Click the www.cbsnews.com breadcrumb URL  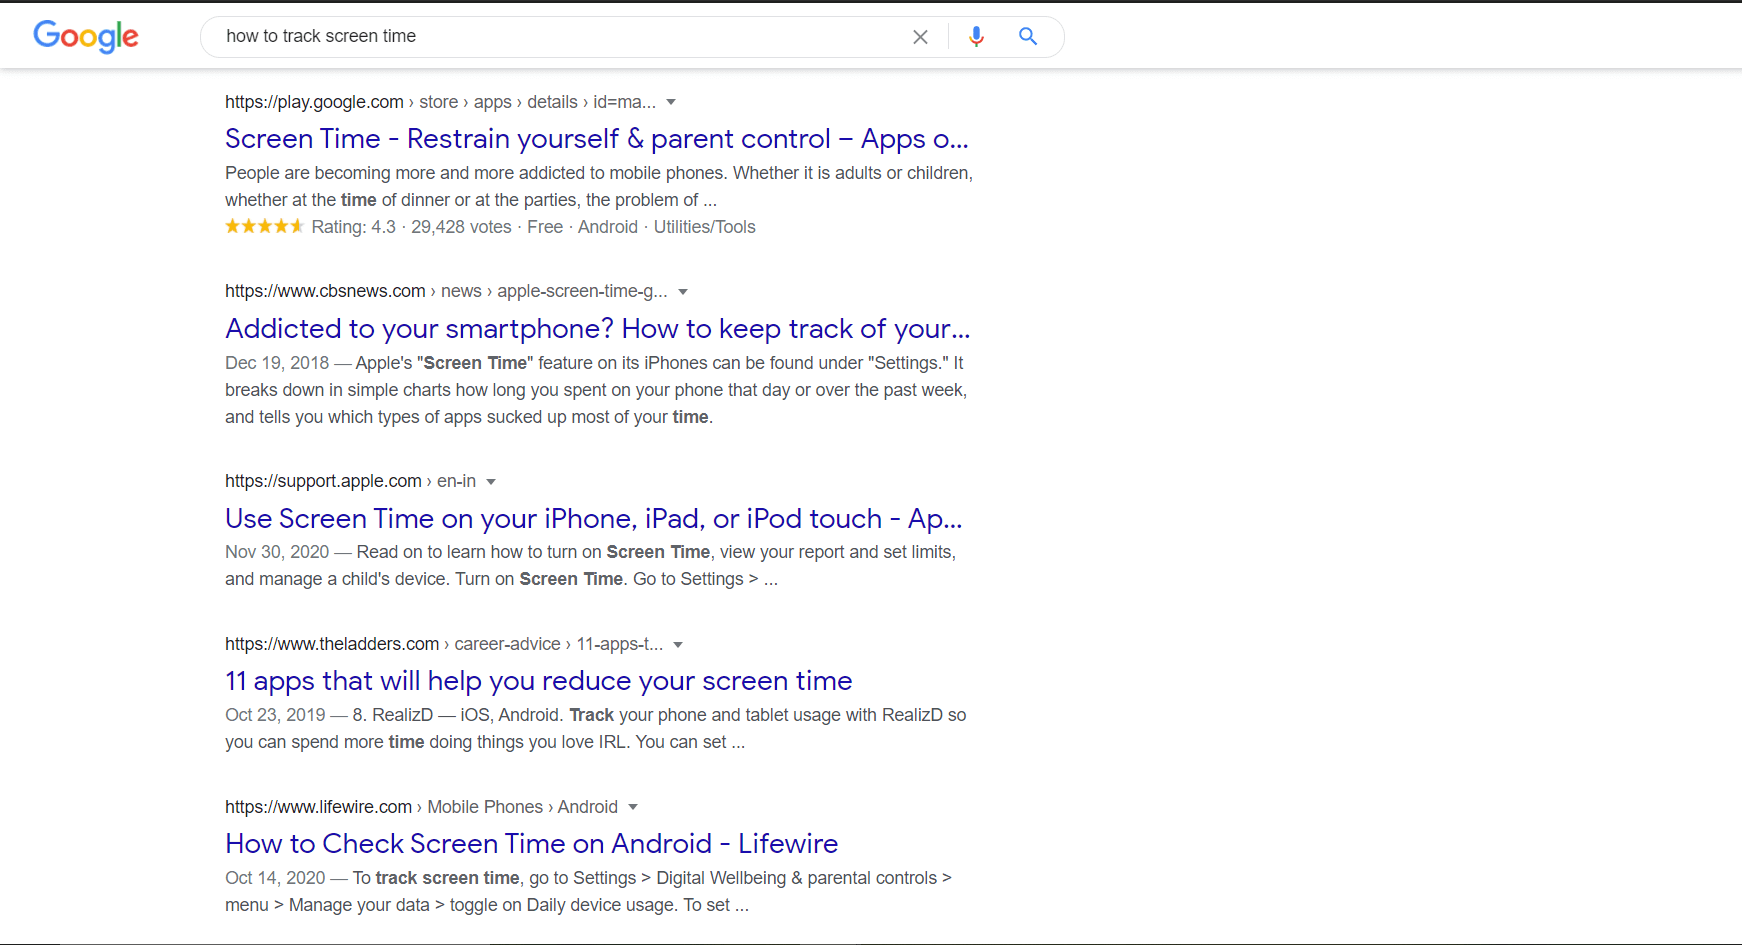[x=325, y=291]
